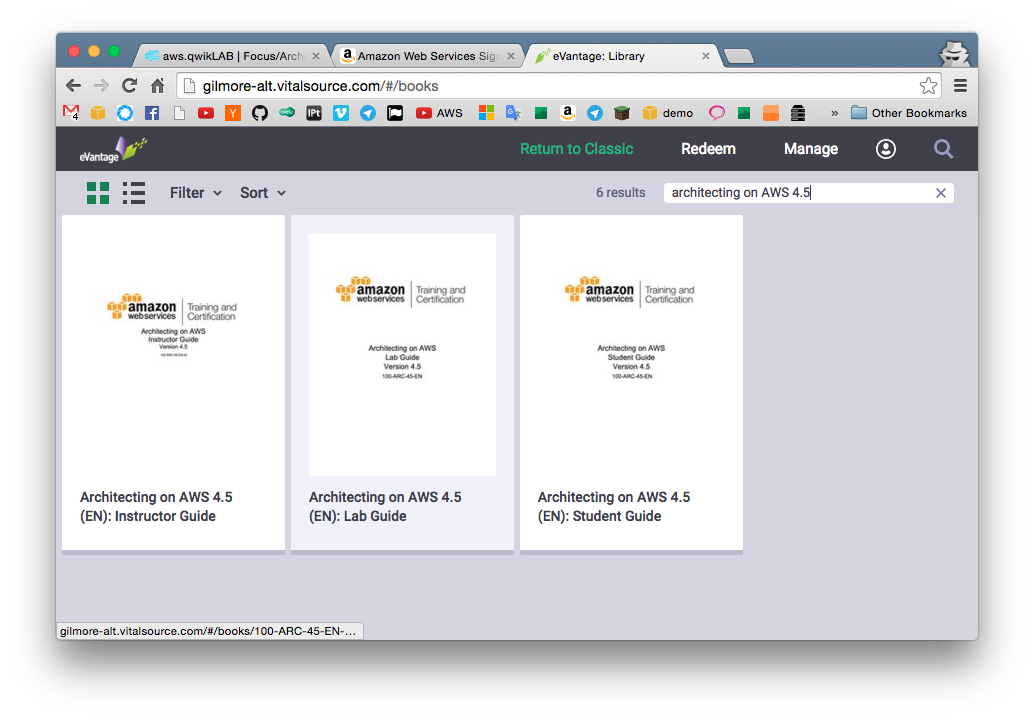Open the user account profile icon

[x=886, y=149]
